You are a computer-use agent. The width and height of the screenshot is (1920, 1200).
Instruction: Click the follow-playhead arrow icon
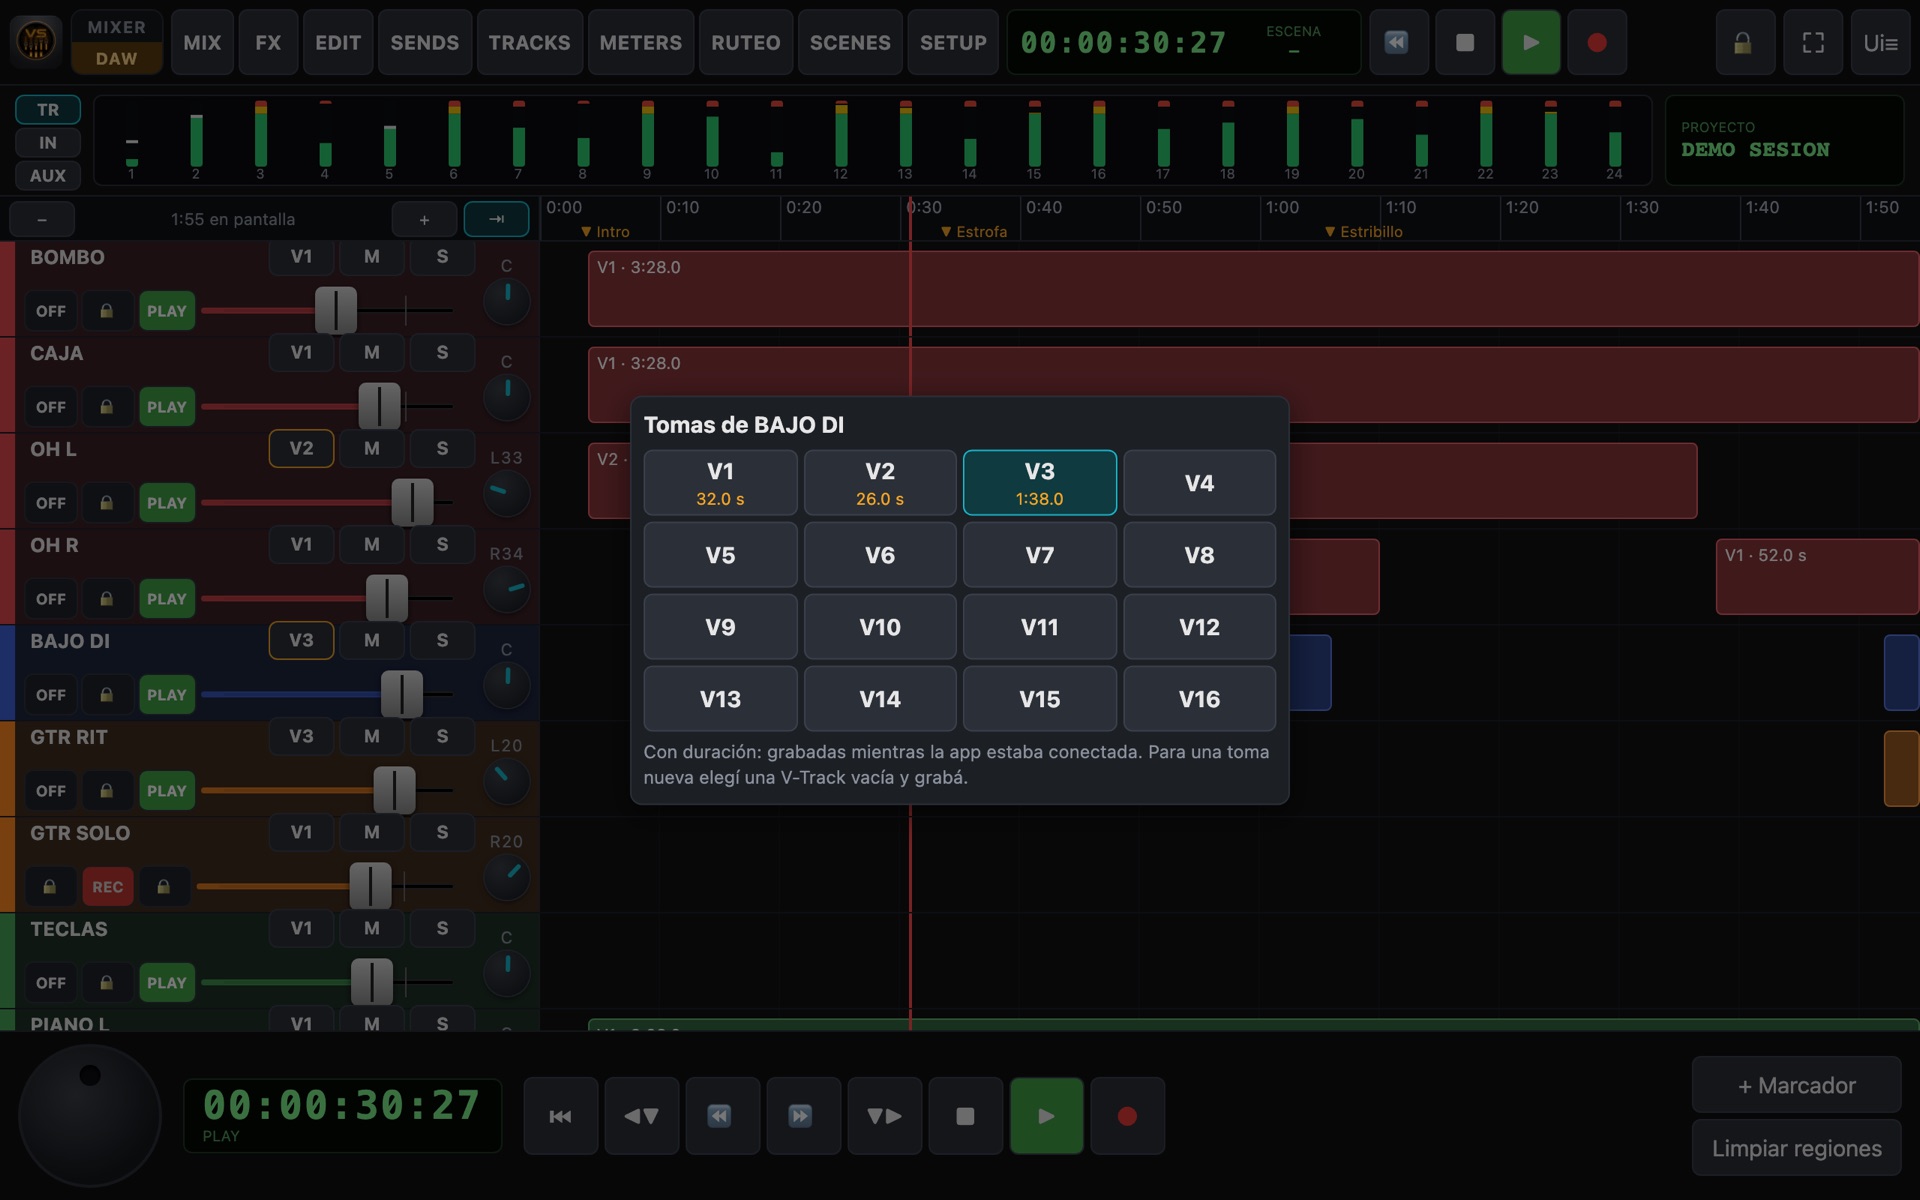(x=496, y=219)
